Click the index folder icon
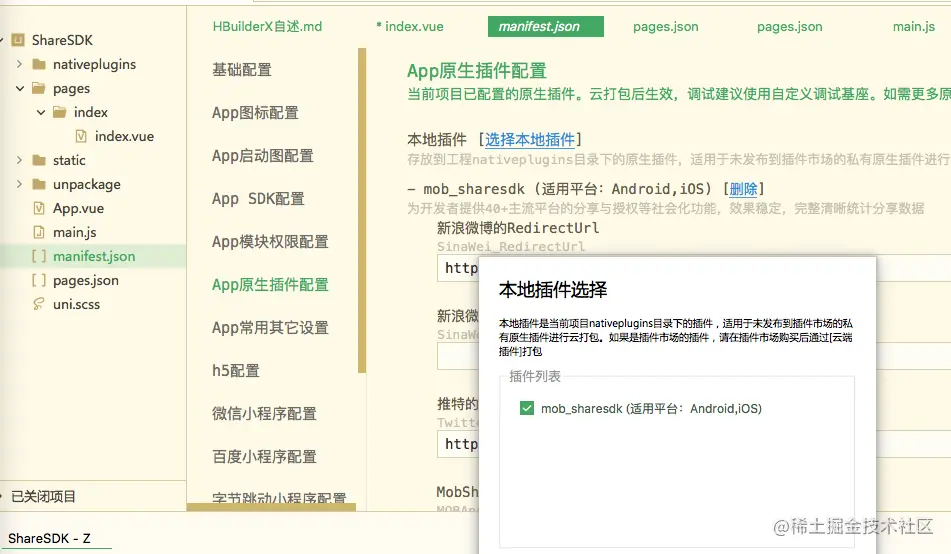 [x=59, y=112]
